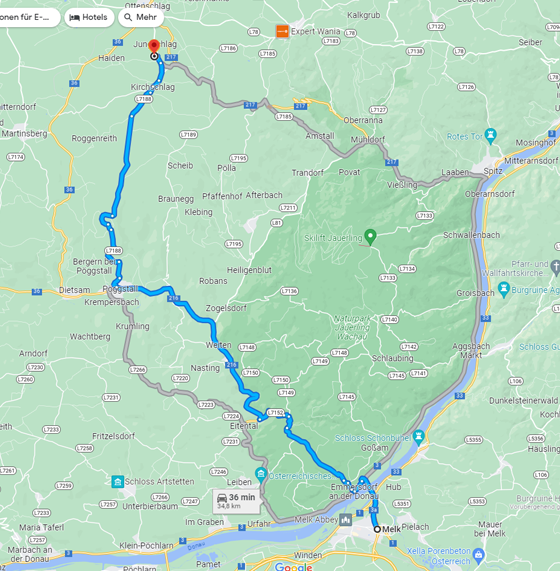Open the Schloss Schönbühel castle marker
This screenshot has width=560, height=571.
(419, 438)
